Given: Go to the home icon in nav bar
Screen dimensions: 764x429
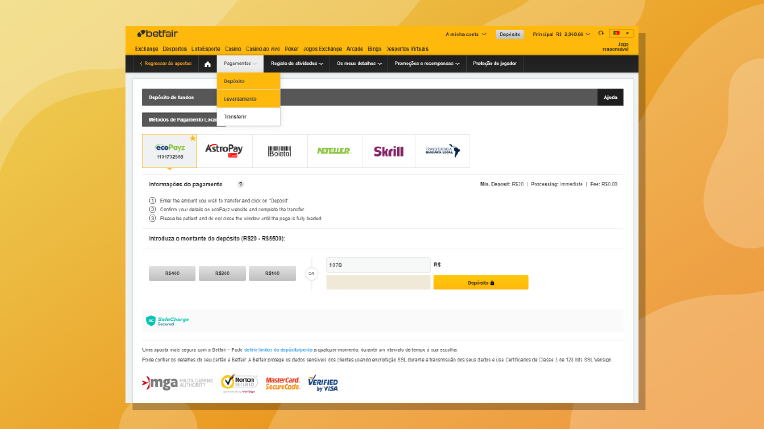Looking at the screenshot, I should (208, 64).
